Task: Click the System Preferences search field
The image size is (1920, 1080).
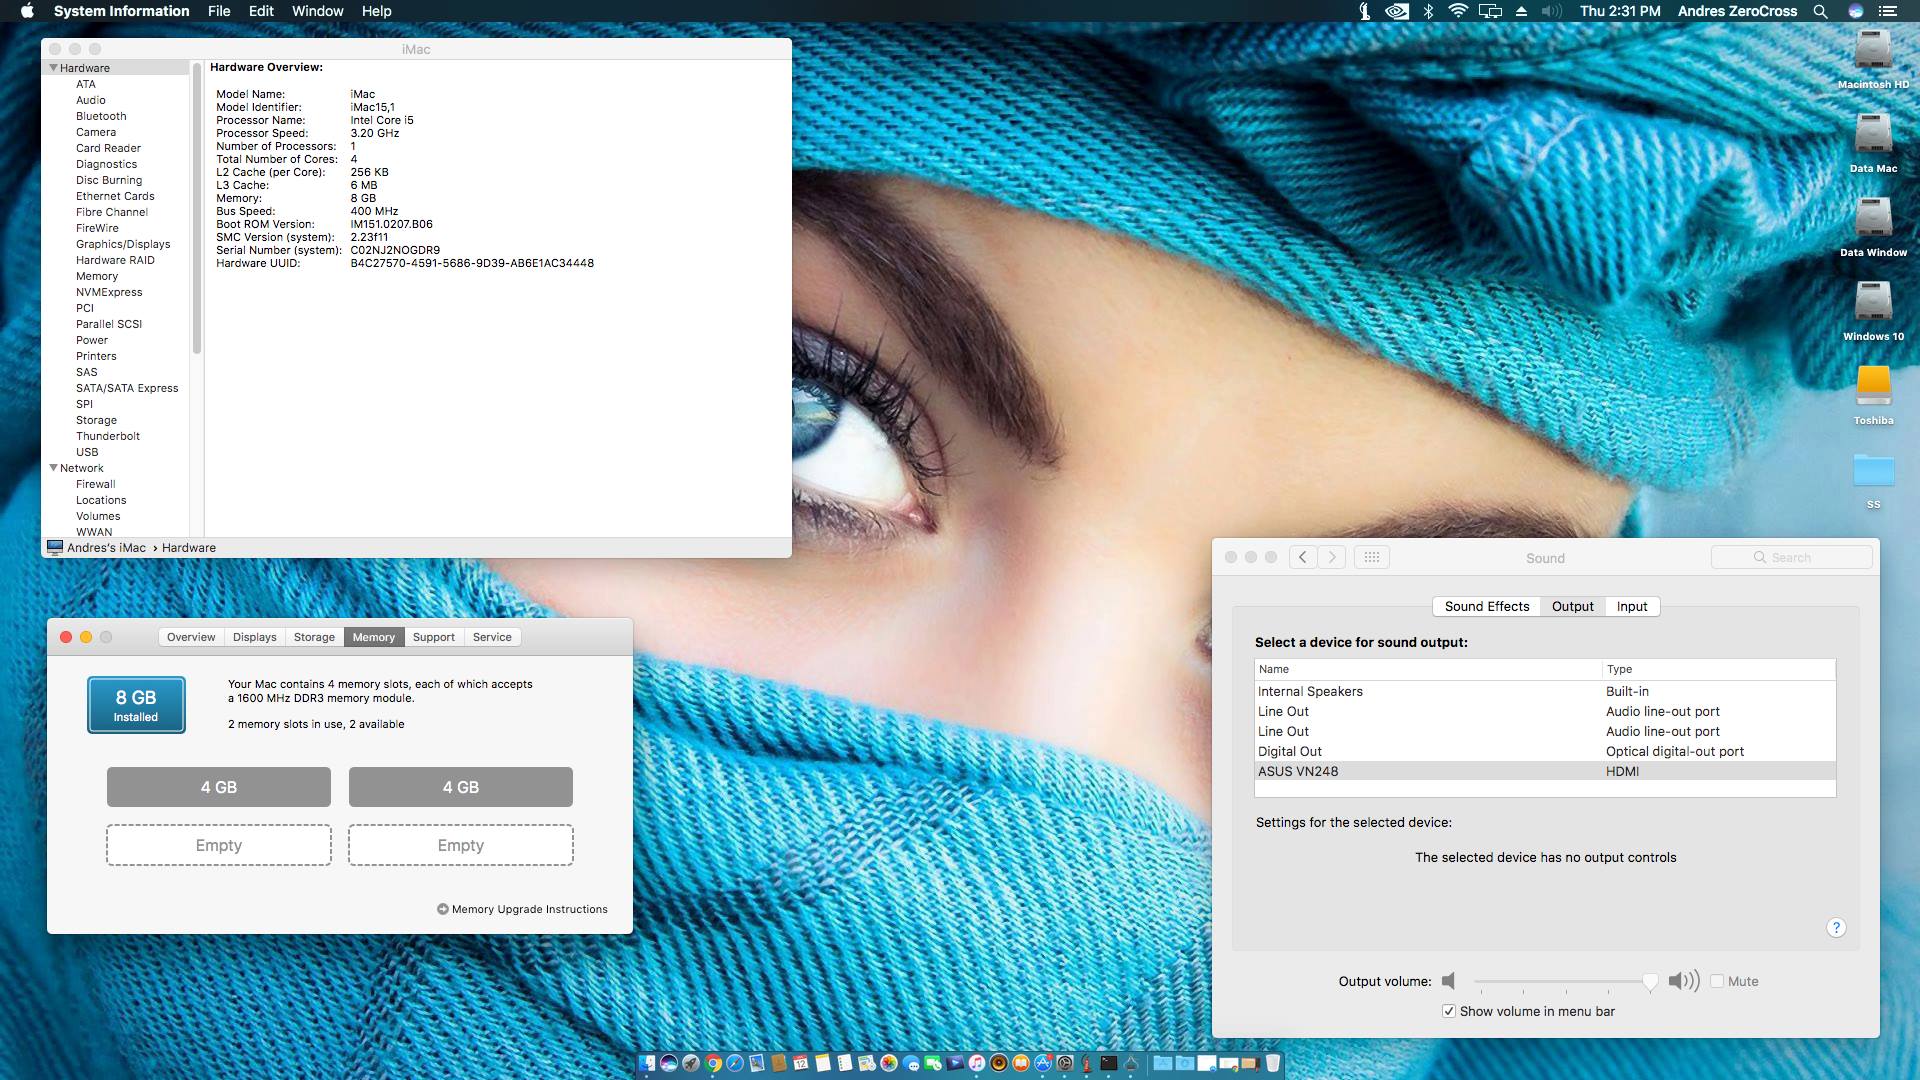Action: click(x=1791, y=557)
